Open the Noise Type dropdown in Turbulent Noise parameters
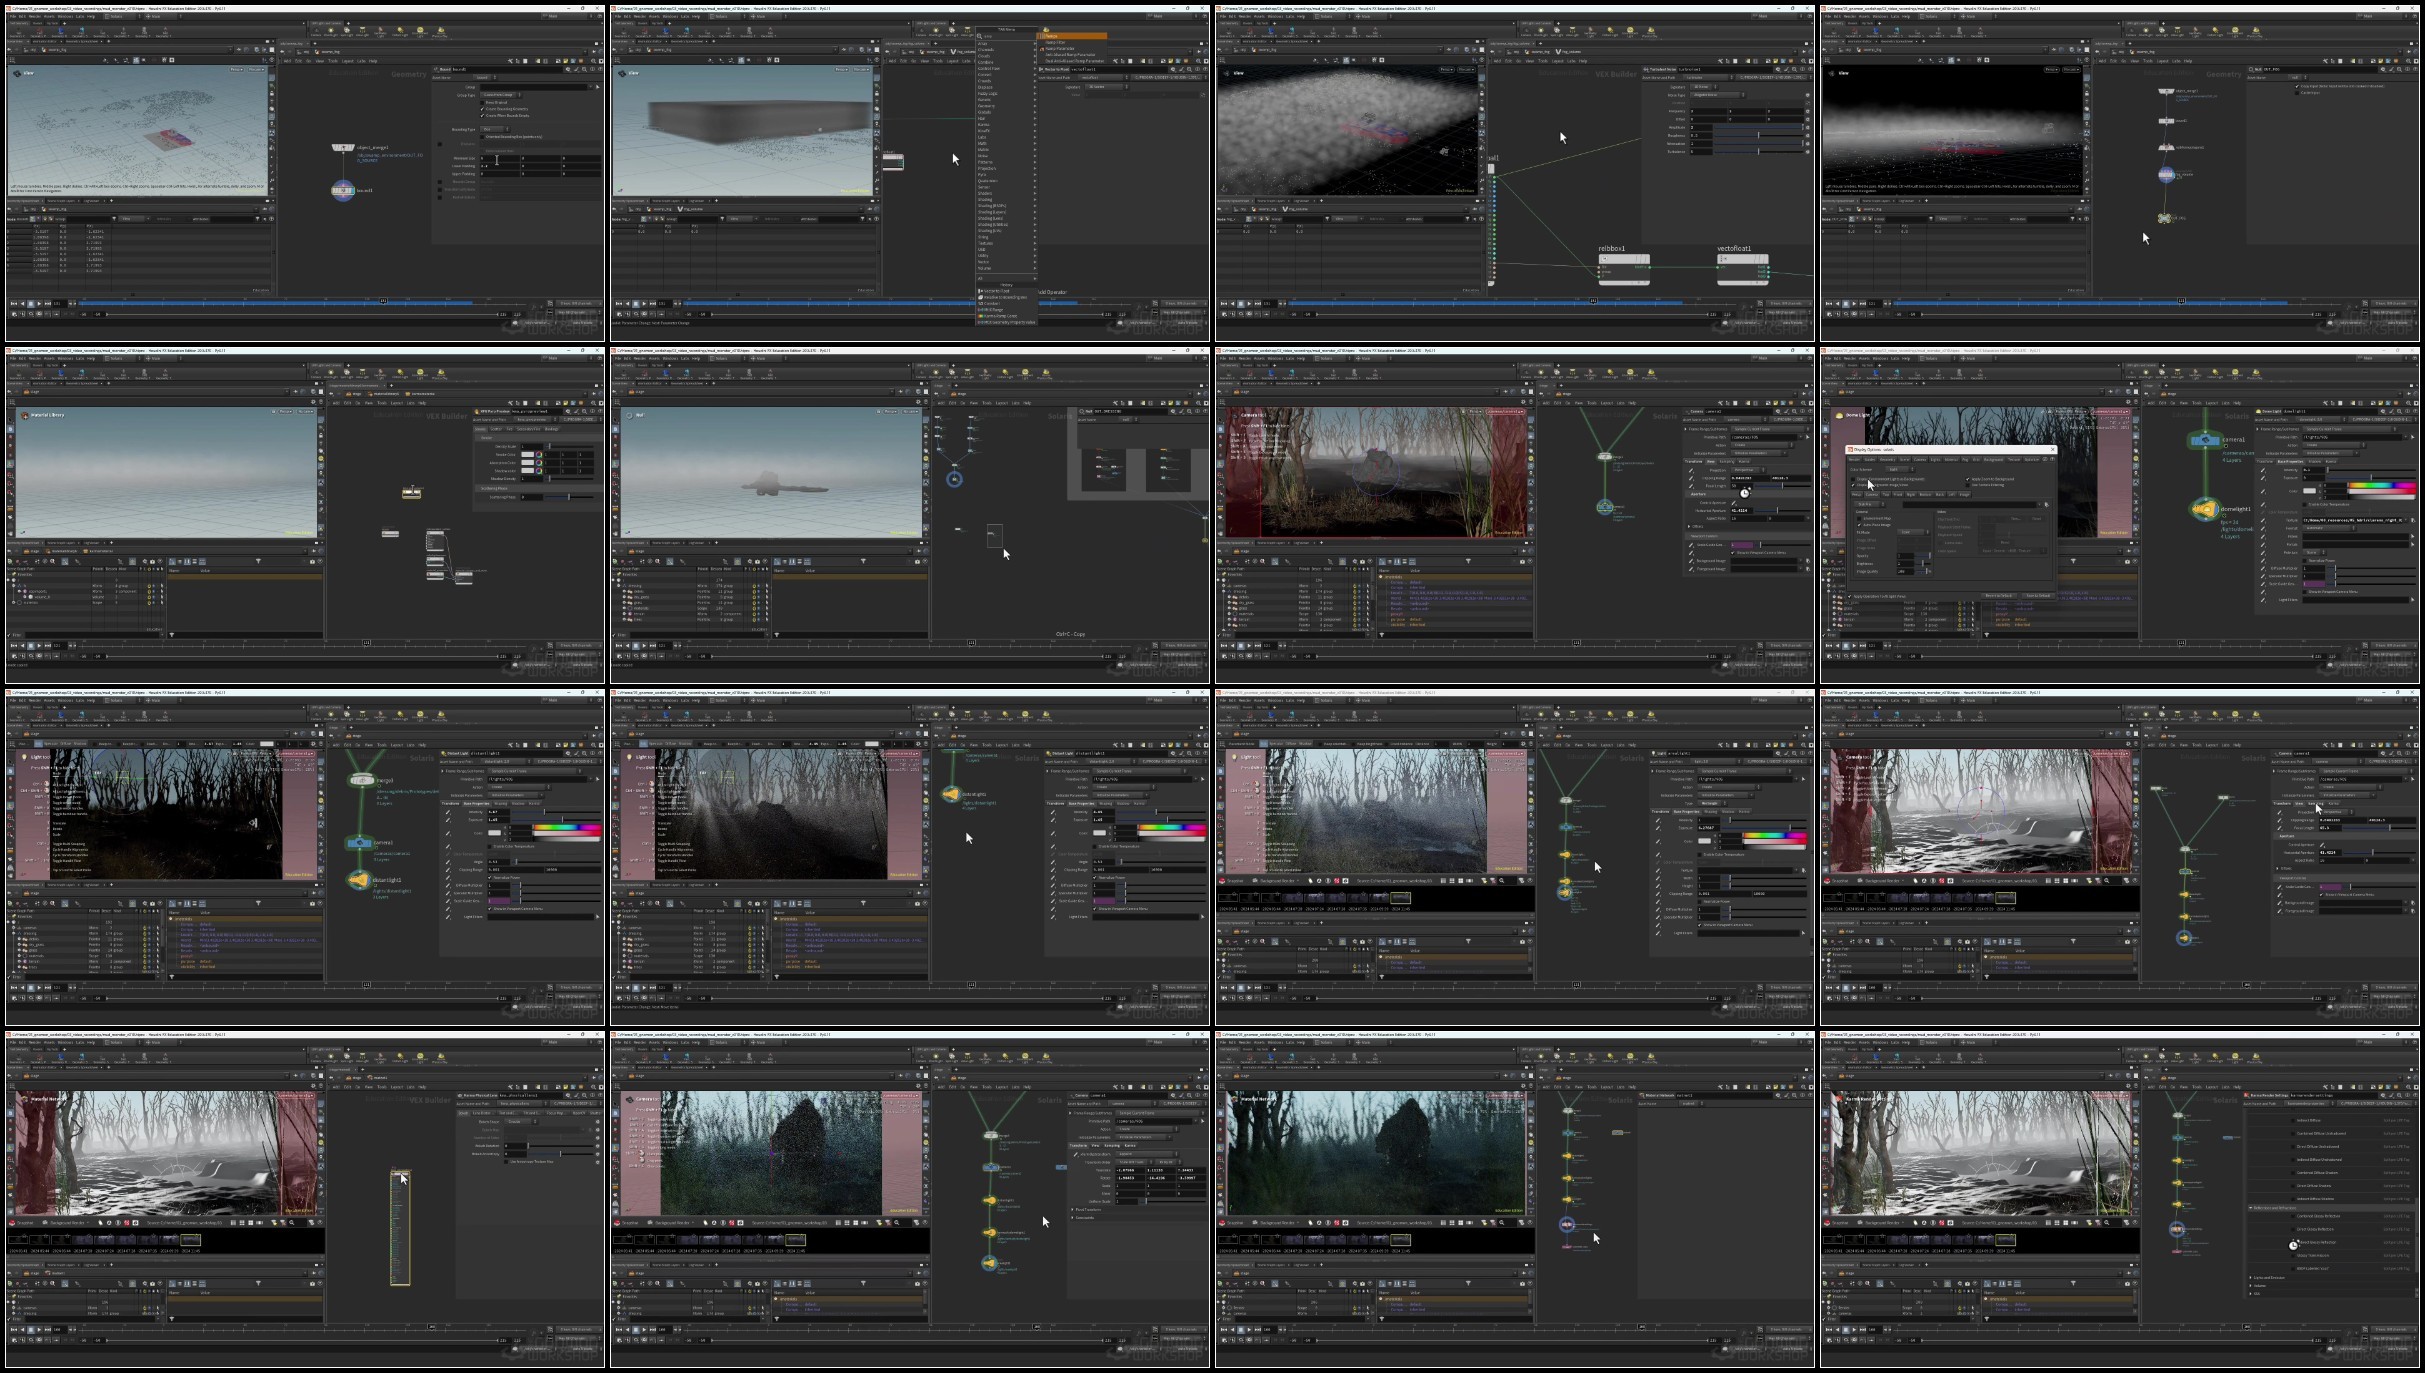This screenshot has height=1373, width=2425. coord(1717,95)
